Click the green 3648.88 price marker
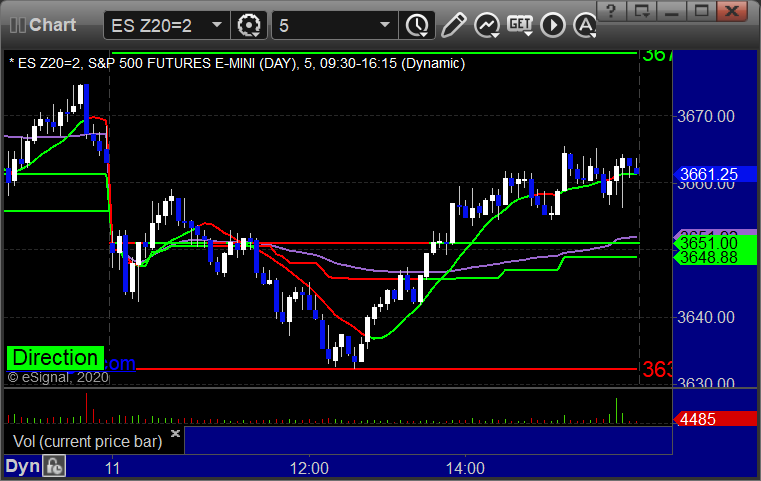 713,257
